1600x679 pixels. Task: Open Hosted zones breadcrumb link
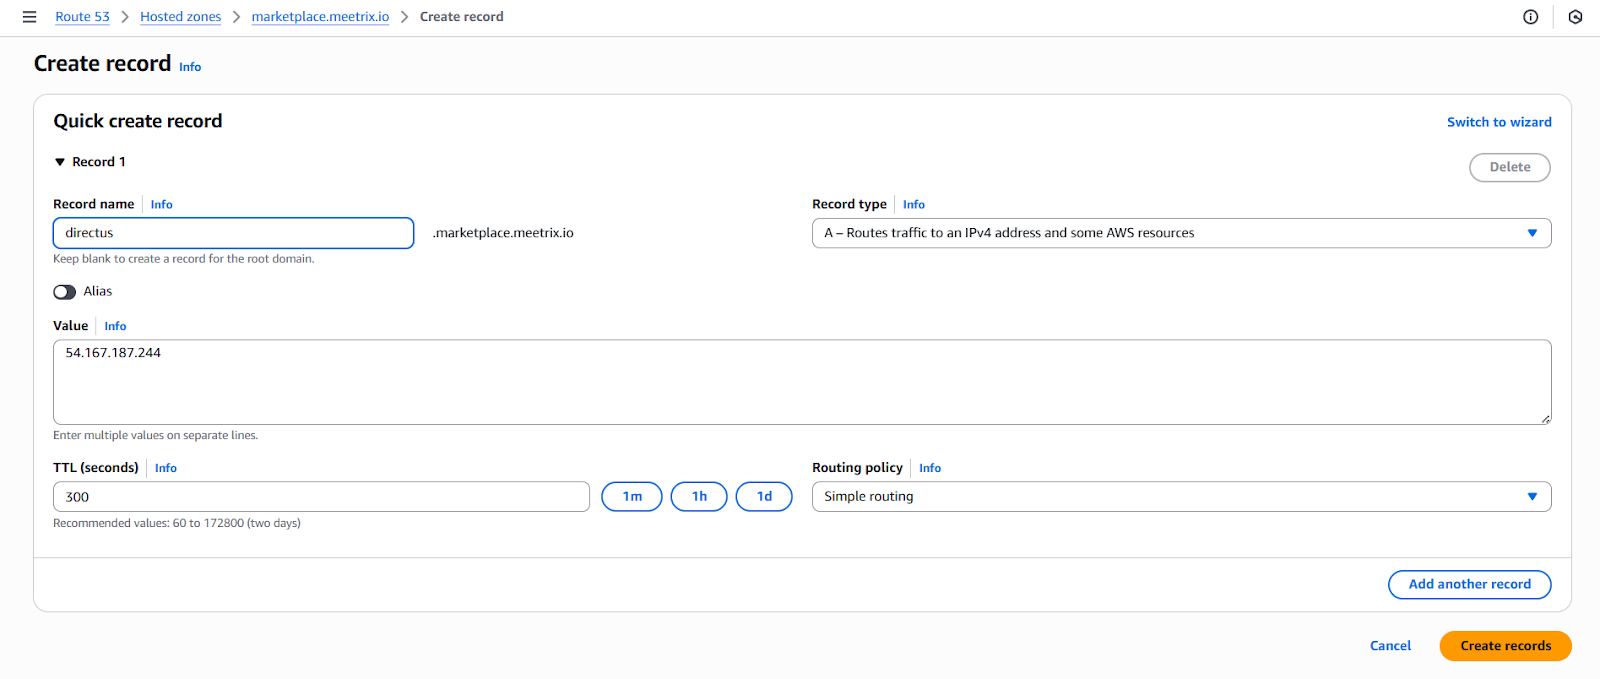pos(180,17)
